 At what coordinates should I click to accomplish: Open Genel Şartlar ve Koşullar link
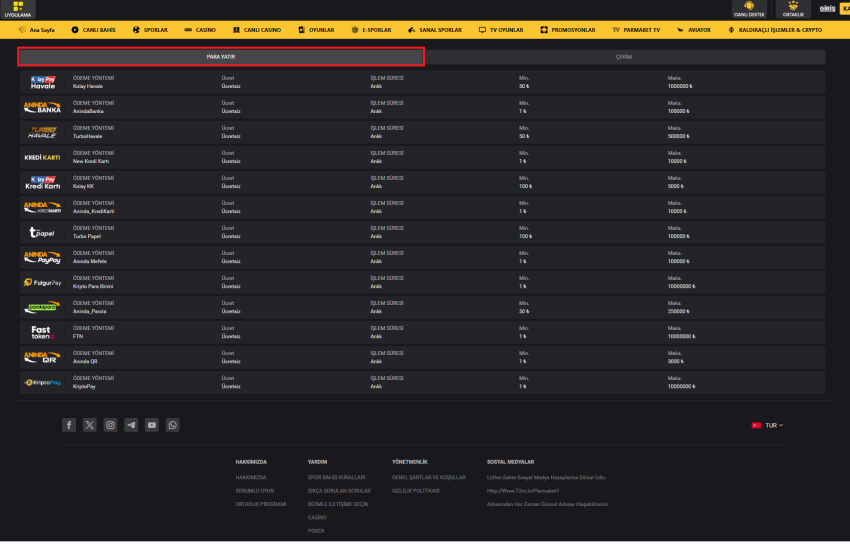pyautogui.click(x=429, y=477)
